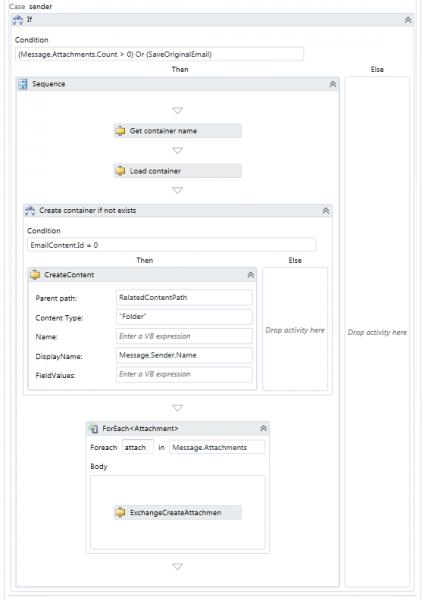
Task: Click the Create container if not exists icon
Action: pyautogui.click(x=30, y=210)
